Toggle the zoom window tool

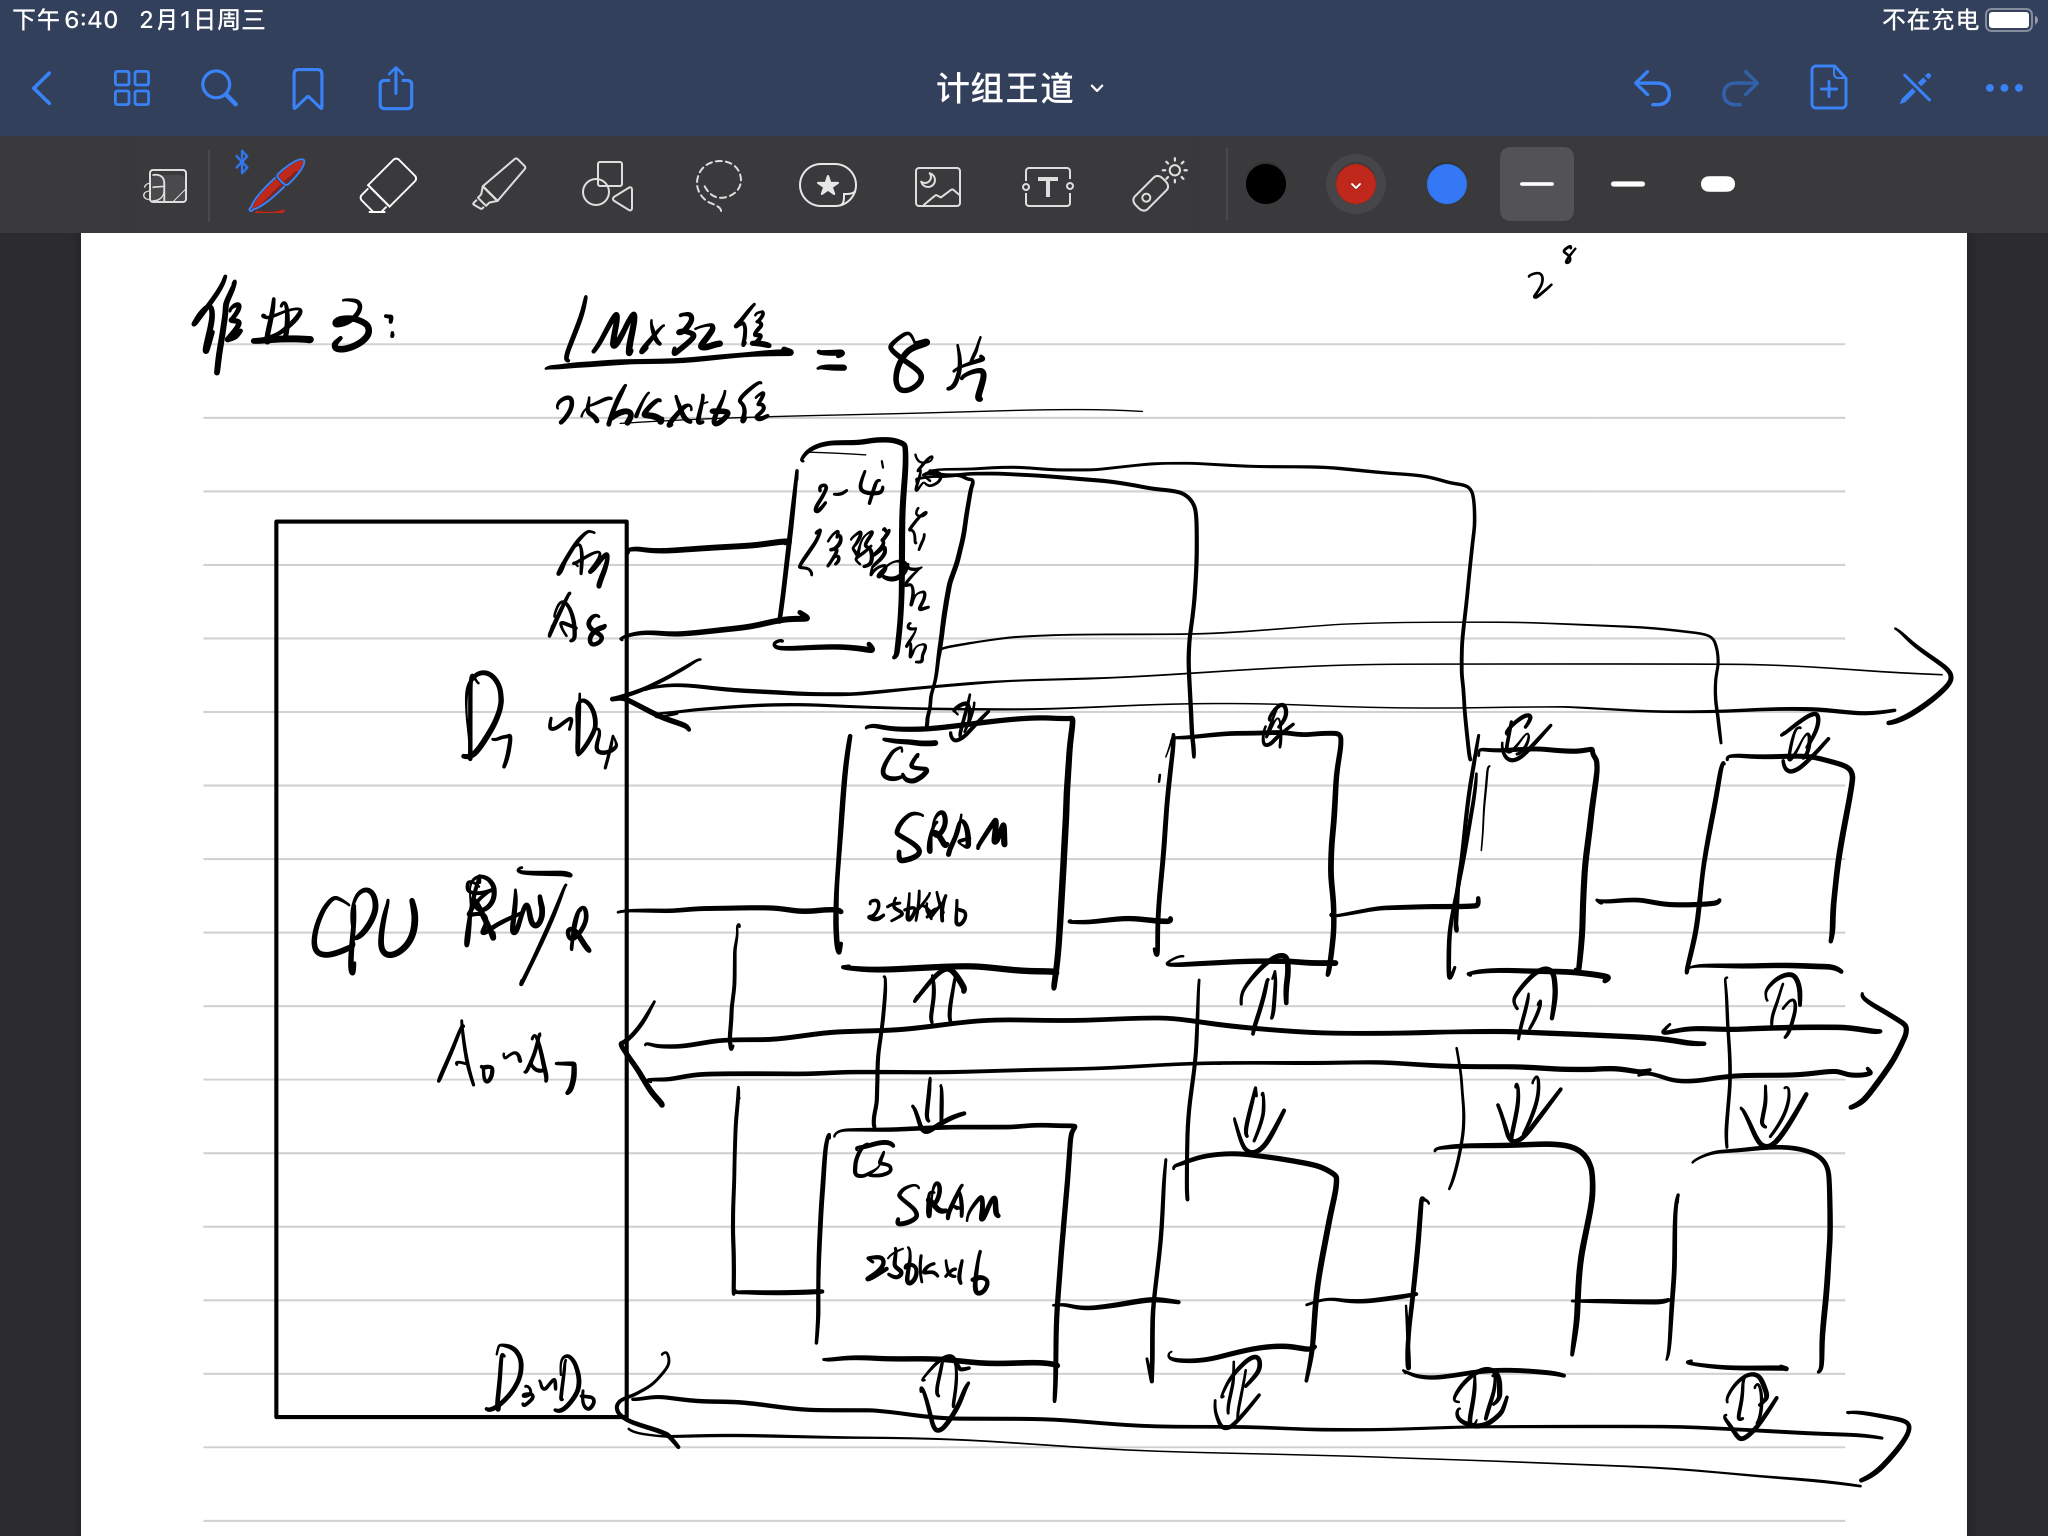[165, 186]
